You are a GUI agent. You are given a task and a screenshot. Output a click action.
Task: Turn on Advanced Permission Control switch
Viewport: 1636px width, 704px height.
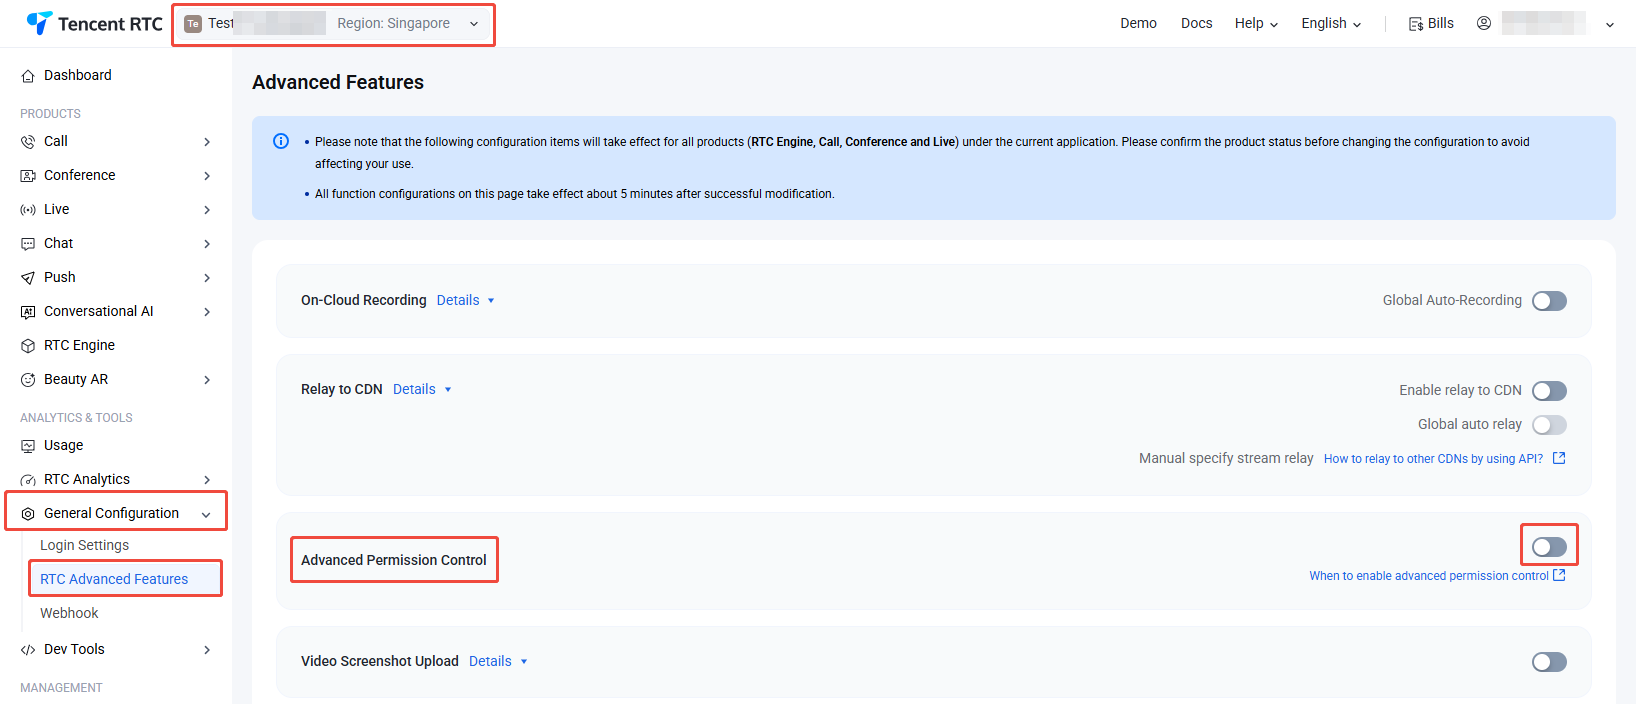[x=1549, y=547]
